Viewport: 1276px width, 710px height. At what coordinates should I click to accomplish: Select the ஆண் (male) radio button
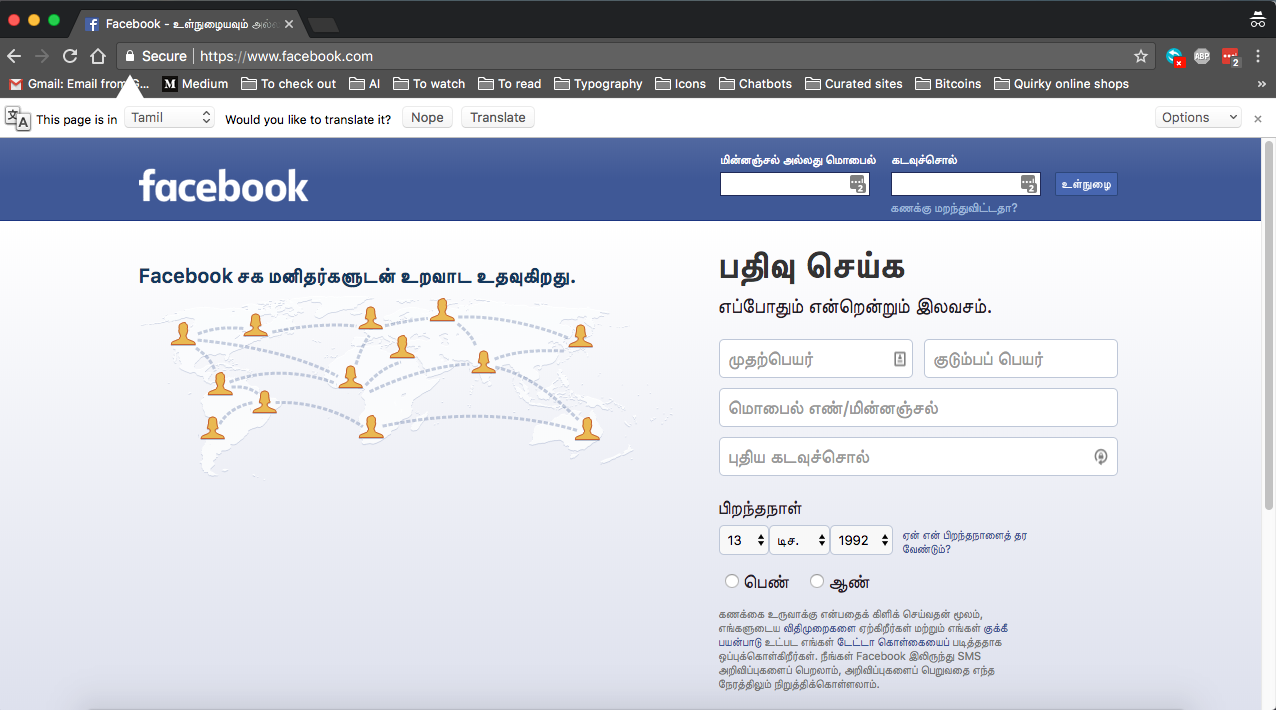[x=817, y=581]
